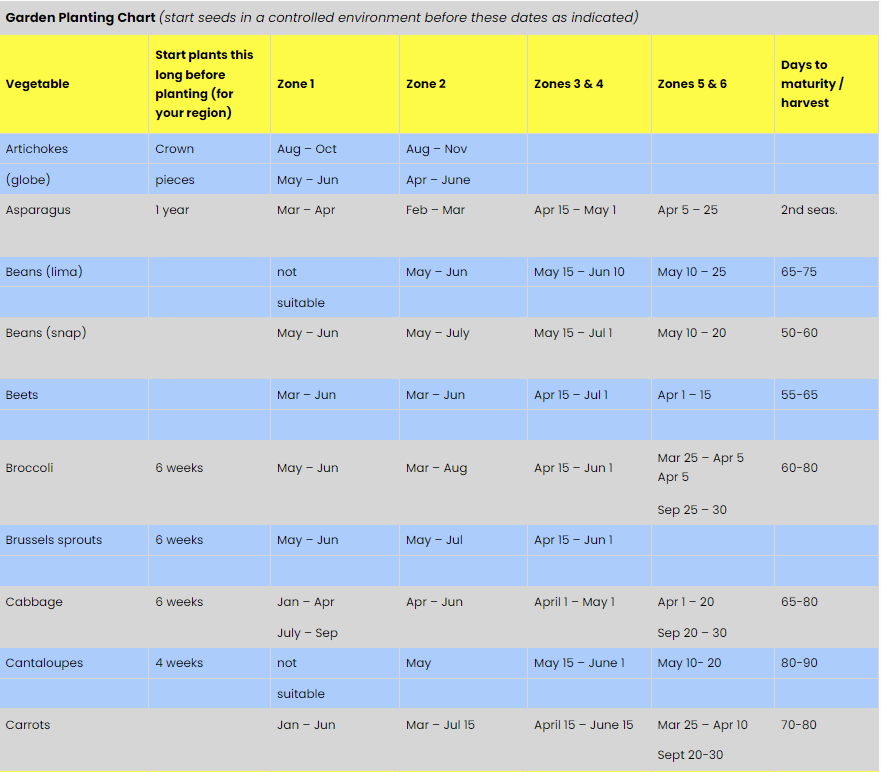Click the "Garden Planting Chart" title text
881x772 pixels.
tap(80, 17)
